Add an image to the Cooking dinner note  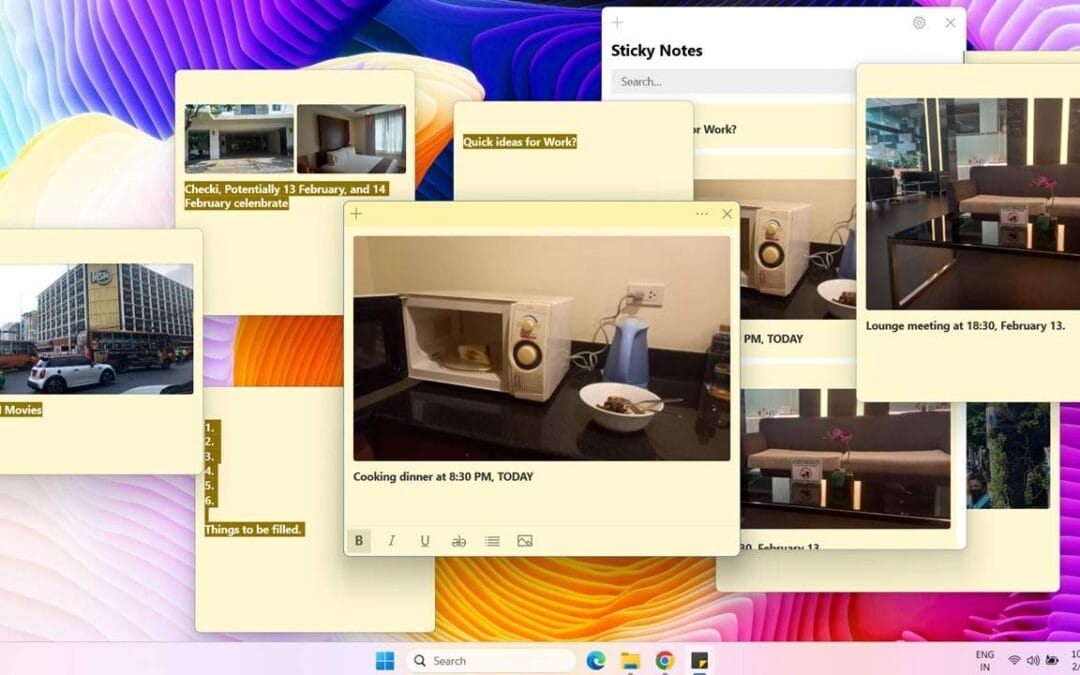pyautogui.click(x=525, y=540)
